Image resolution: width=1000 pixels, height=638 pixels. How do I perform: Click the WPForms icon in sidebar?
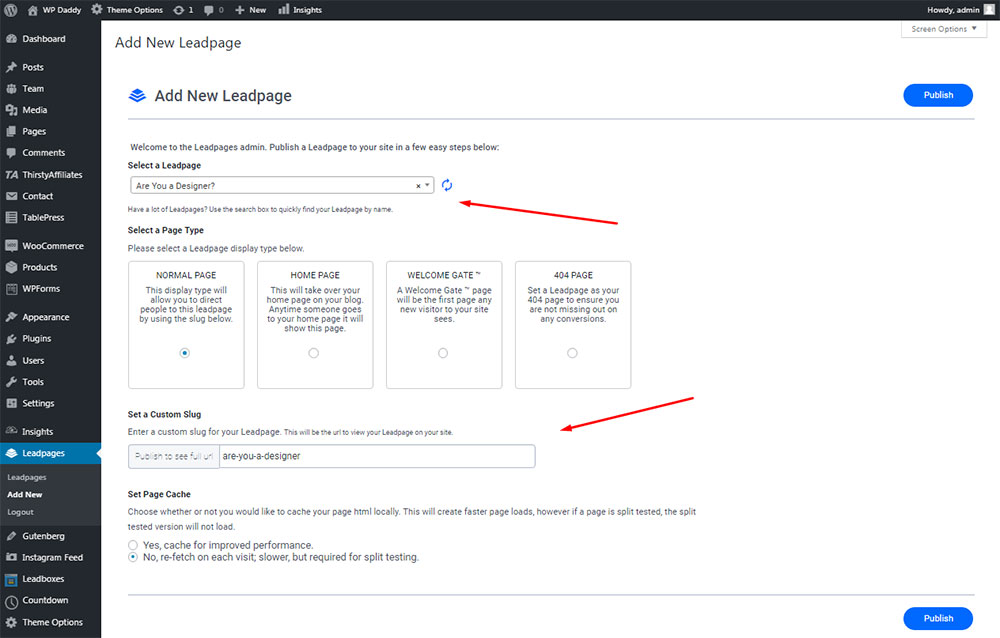[x=11, y=289]
